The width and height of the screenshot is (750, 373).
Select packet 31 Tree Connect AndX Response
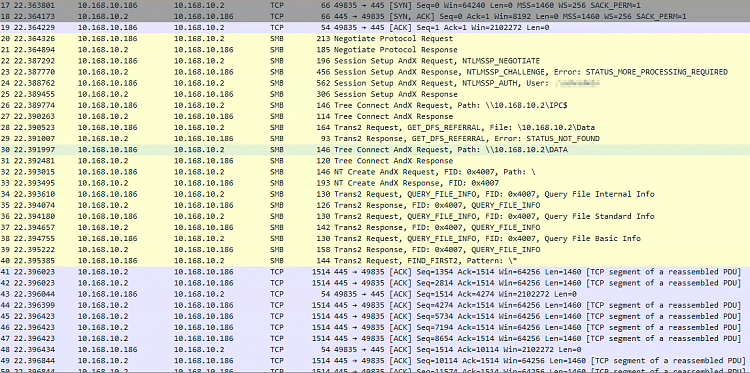pos(375,161)
